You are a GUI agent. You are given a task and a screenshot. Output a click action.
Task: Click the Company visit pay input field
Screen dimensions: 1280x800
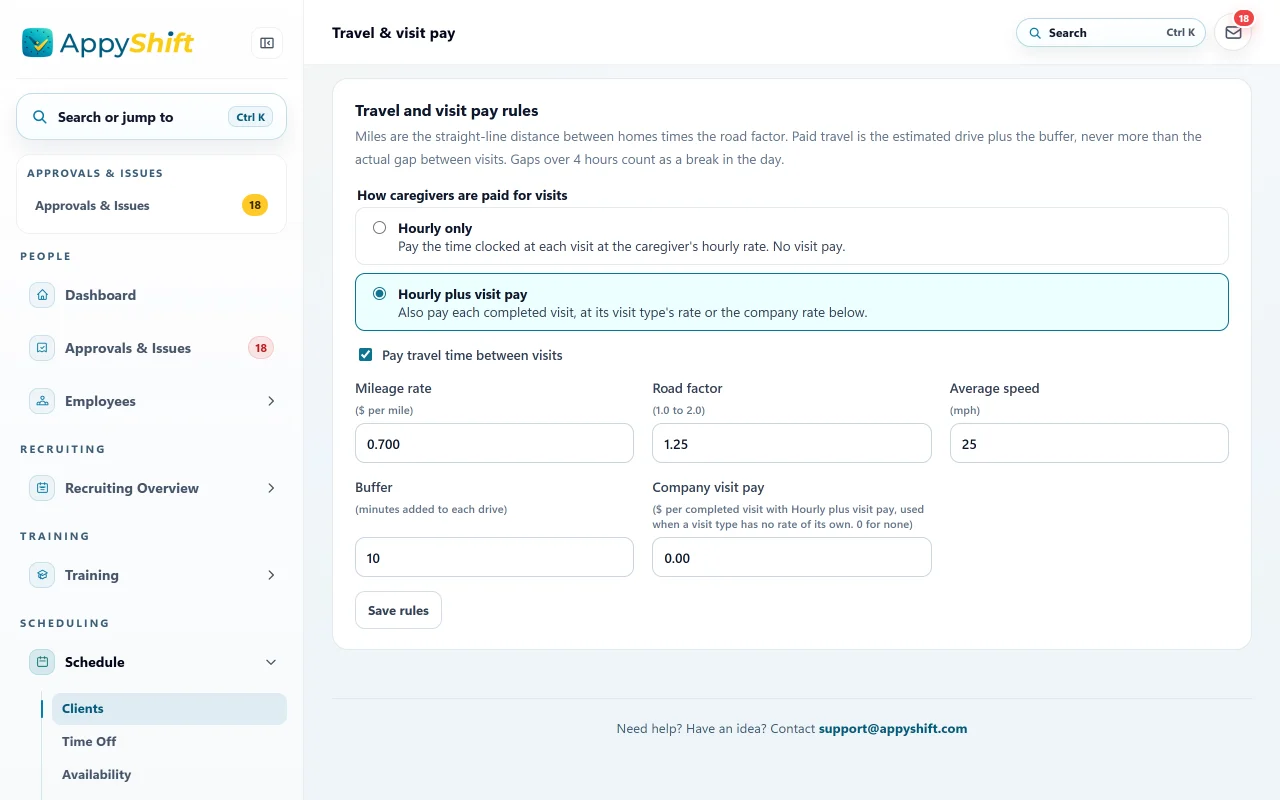[792, 557]
